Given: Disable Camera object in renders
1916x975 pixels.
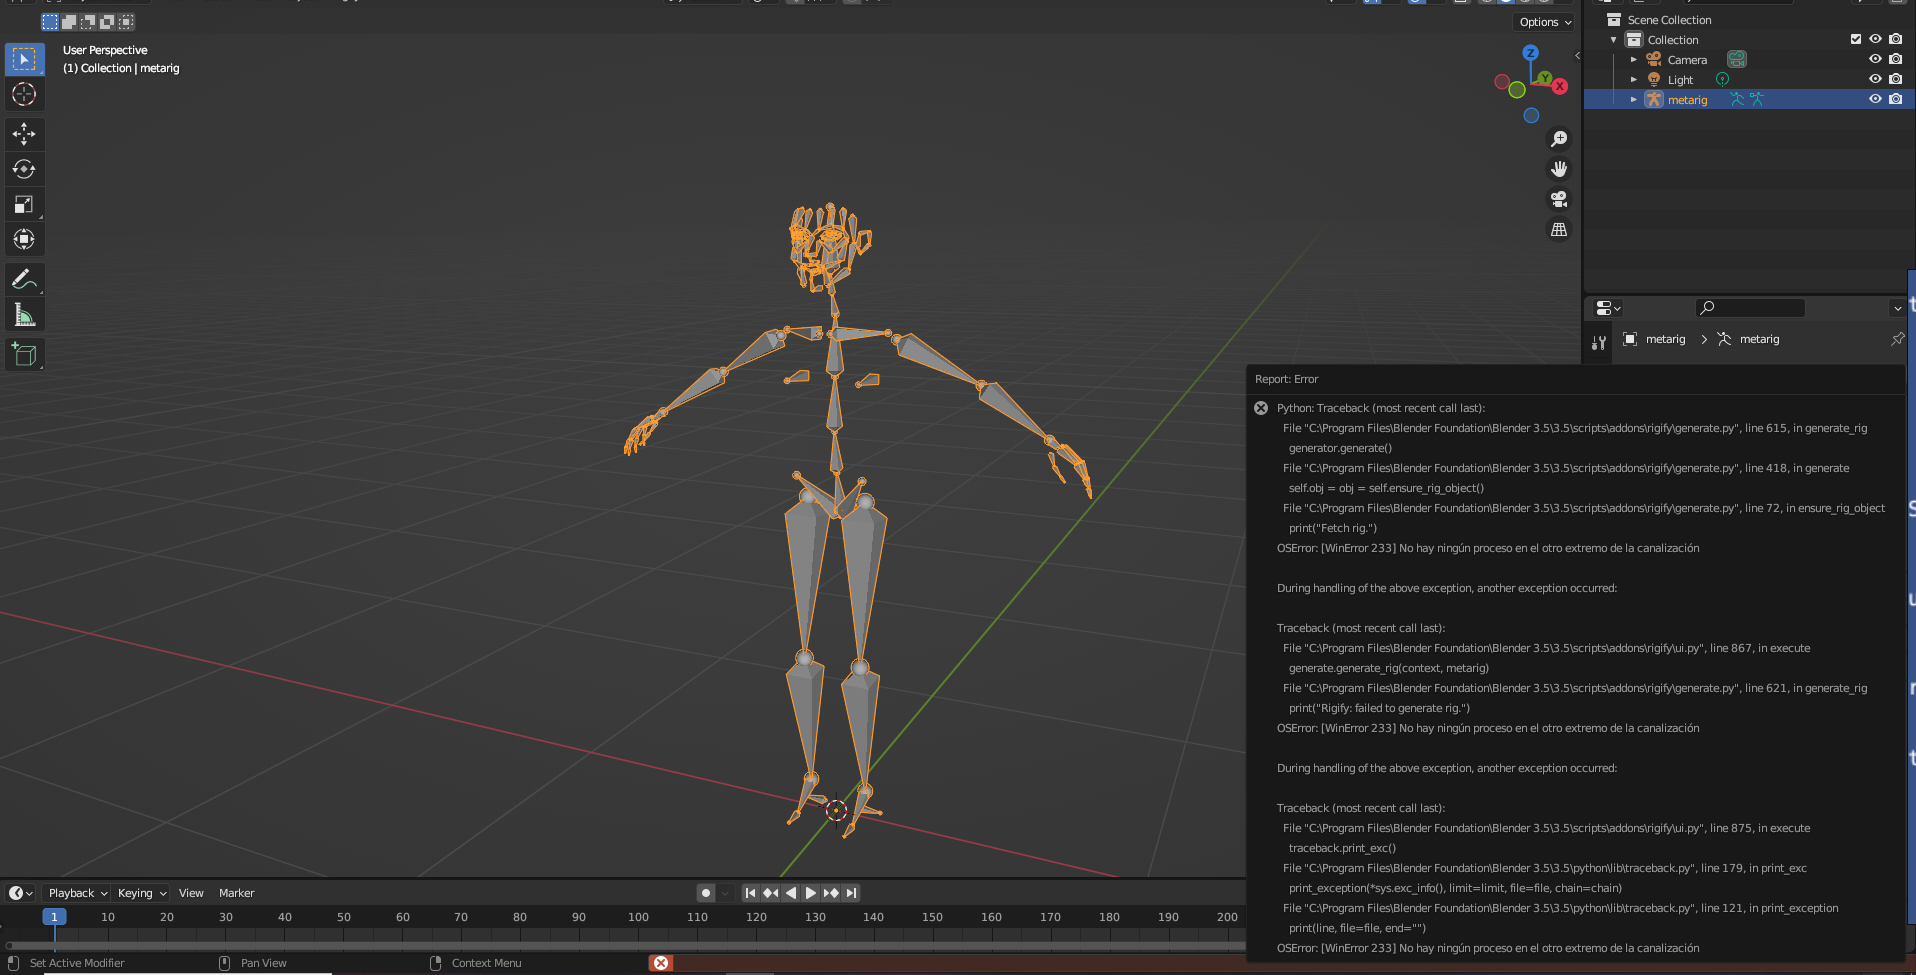Looking at the screenshot, I should (1895, 59).
